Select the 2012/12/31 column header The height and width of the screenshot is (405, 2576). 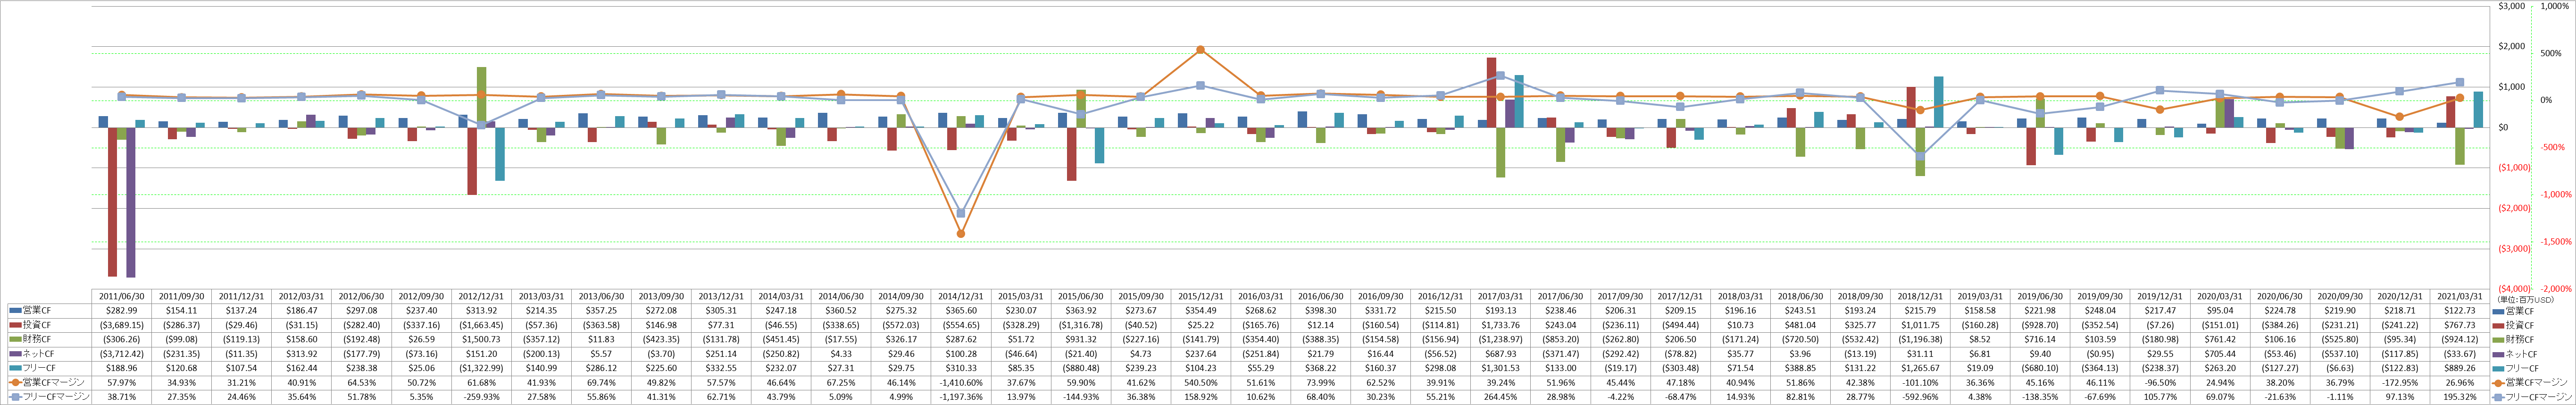pyautogui.click(x=482, y=297)
